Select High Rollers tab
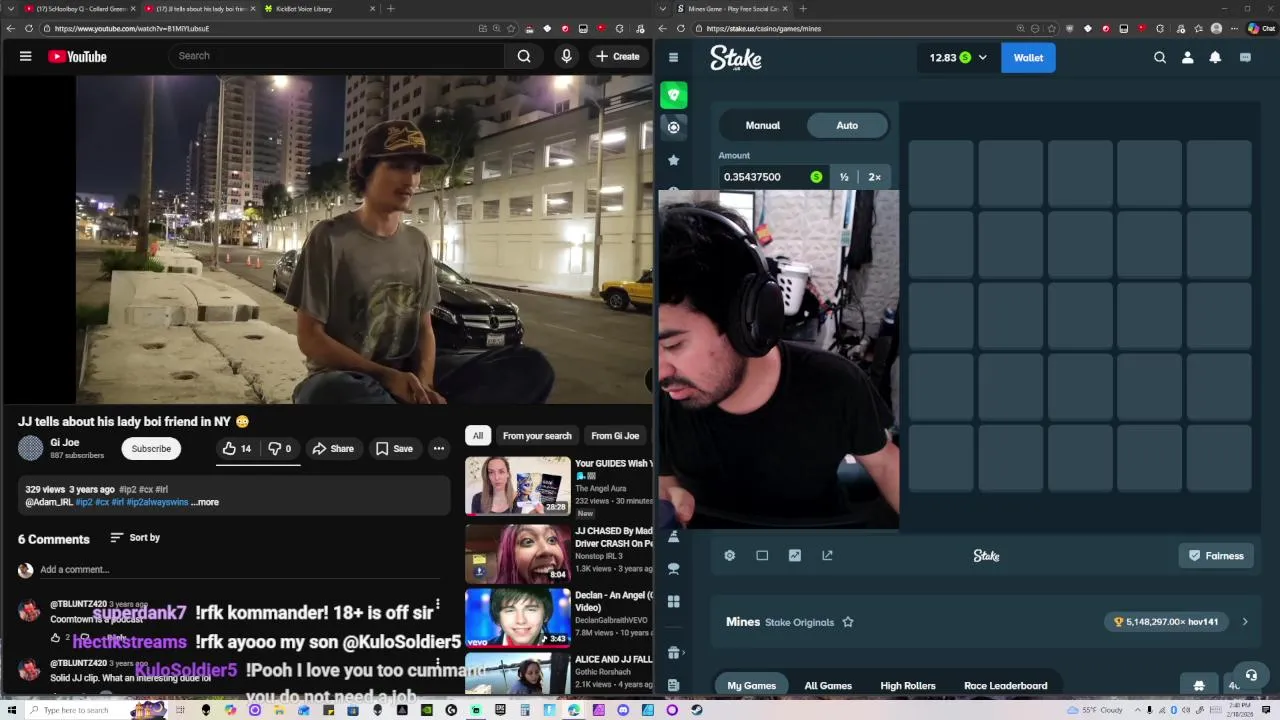 pyautogui.click(x=908, y=686)
